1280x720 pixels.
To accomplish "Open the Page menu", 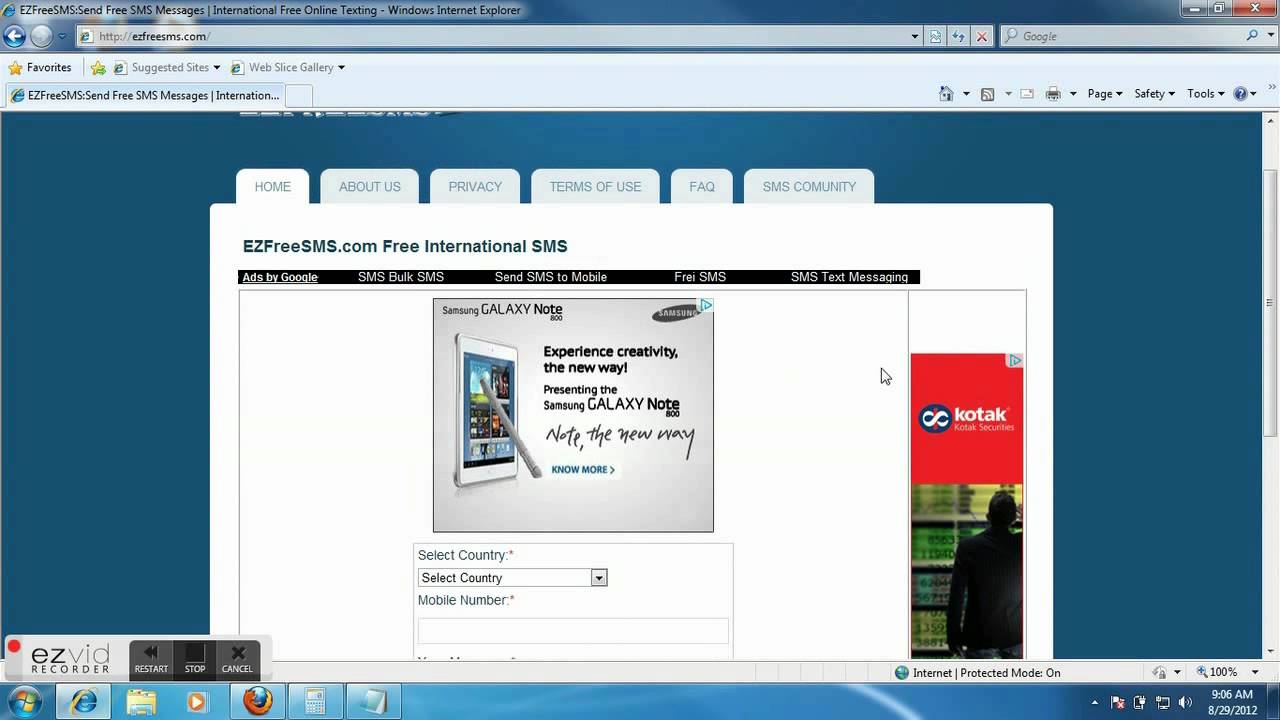I will (1105, 93).
